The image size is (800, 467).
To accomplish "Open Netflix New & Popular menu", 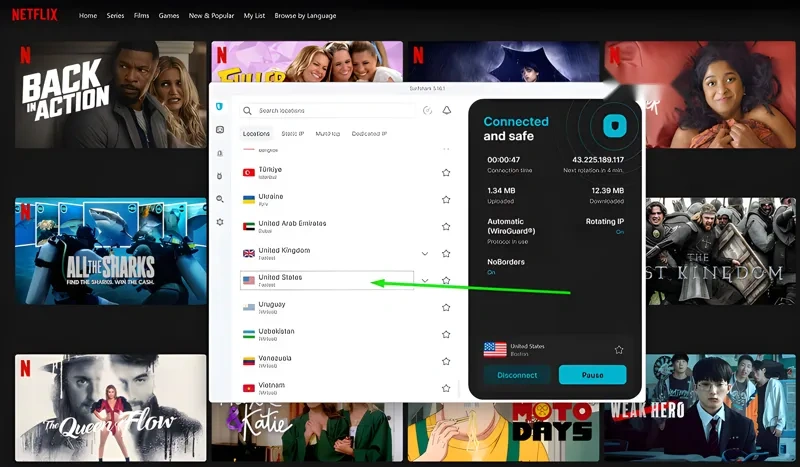I will tap(211, 16).
